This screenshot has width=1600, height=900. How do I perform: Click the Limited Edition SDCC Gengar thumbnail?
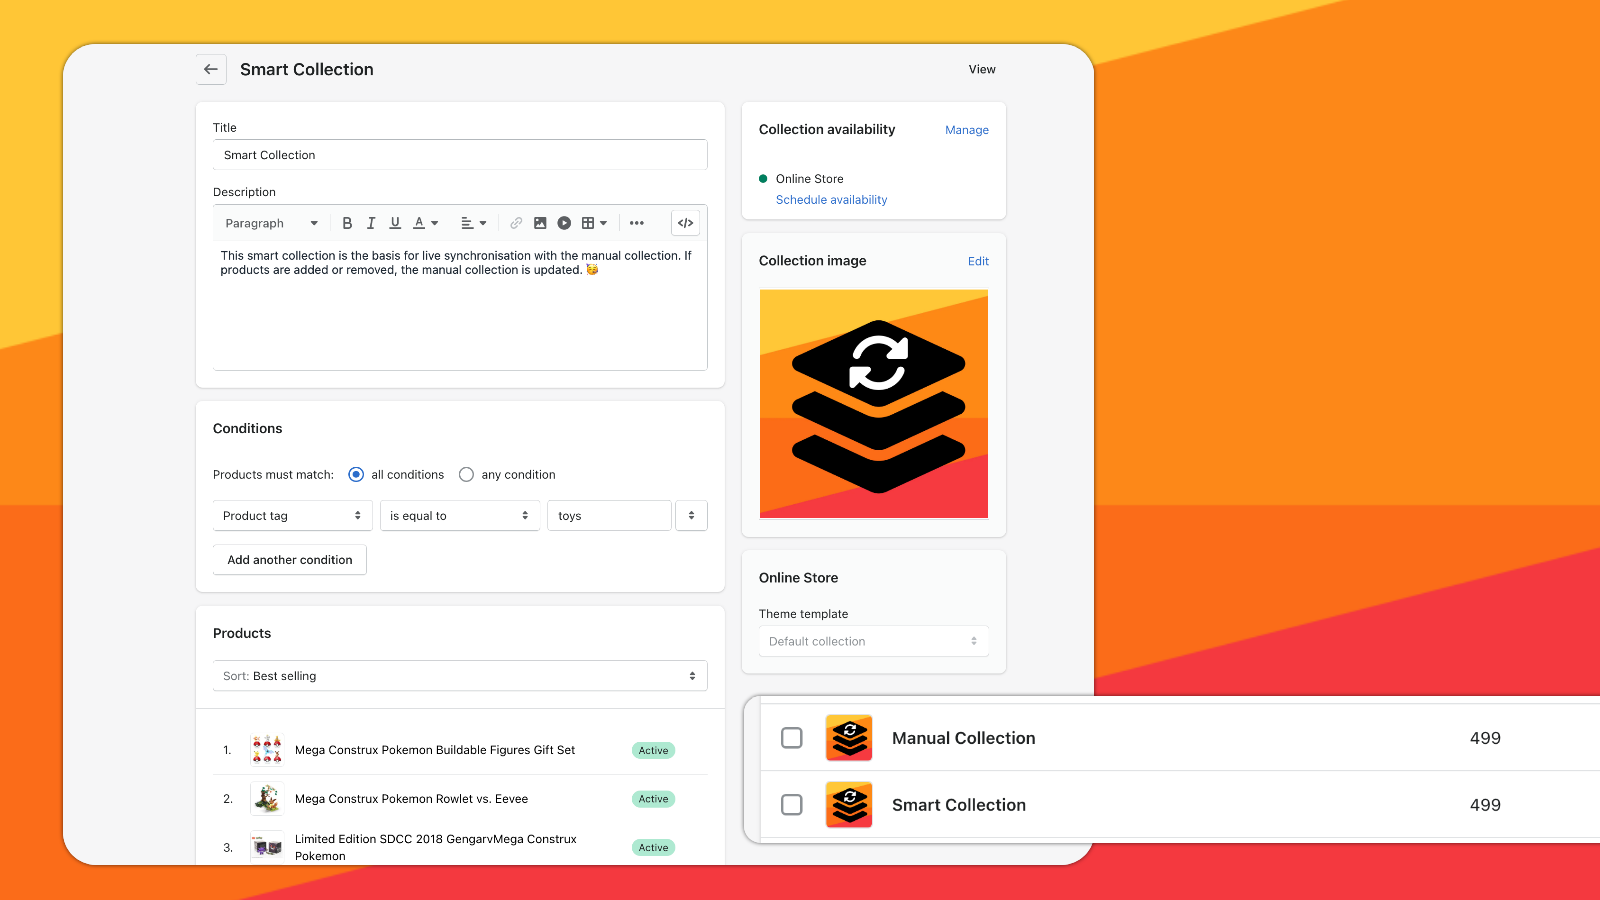pos(267,847)
